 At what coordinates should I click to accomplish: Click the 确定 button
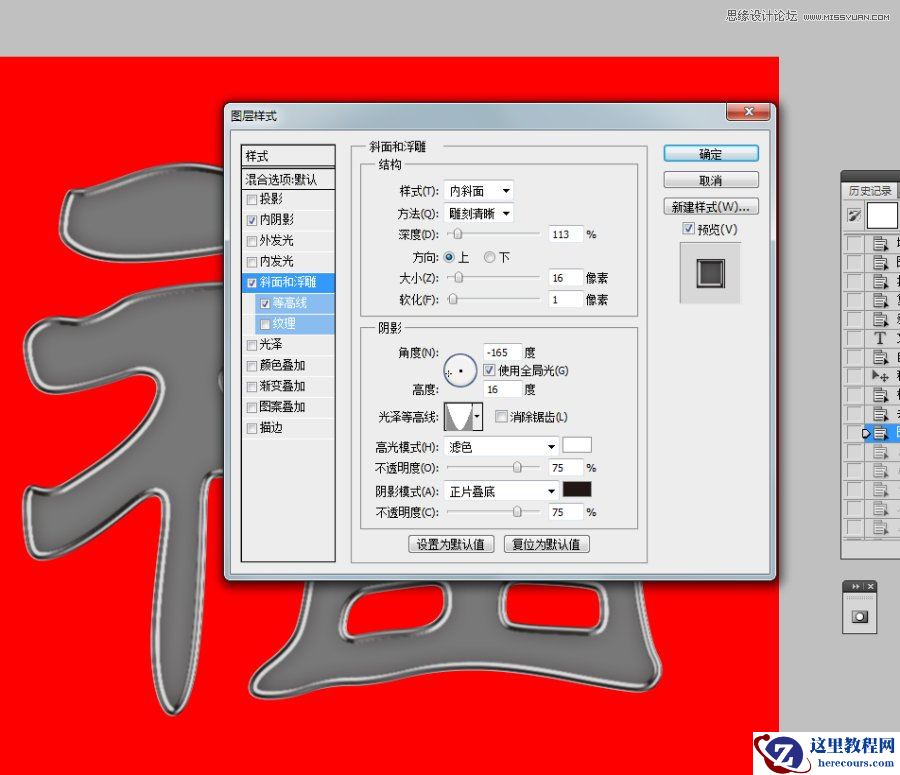710,153
